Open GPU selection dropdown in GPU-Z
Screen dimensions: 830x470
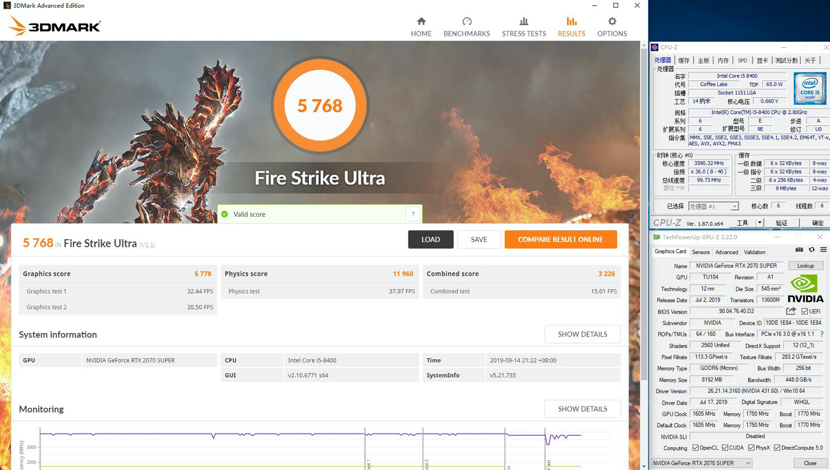pos(701,463)
